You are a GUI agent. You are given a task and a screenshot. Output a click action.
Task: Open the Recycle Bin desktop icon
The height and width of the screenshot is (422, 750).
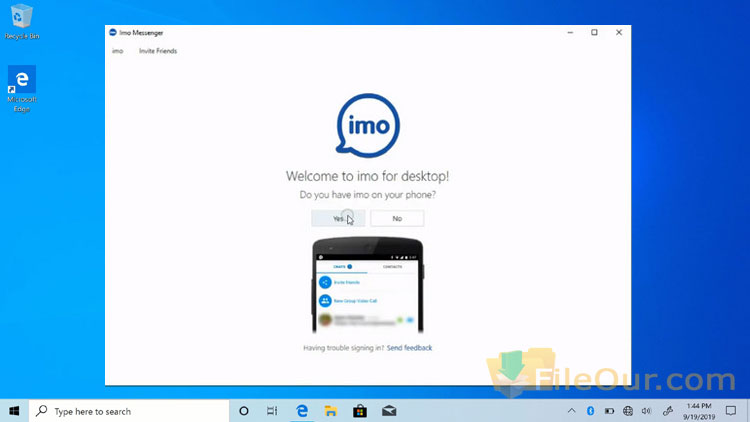click(22, 22)
